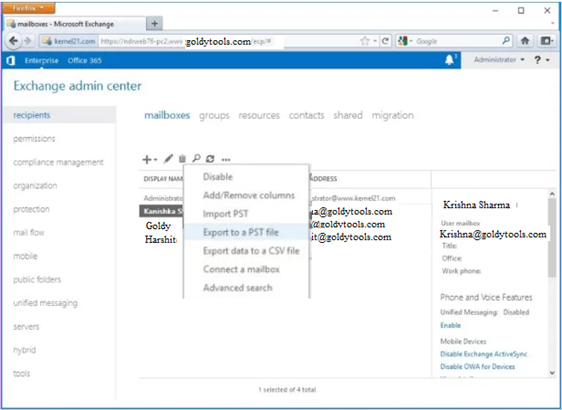Click the browser forward arrow

pos(28,41)
